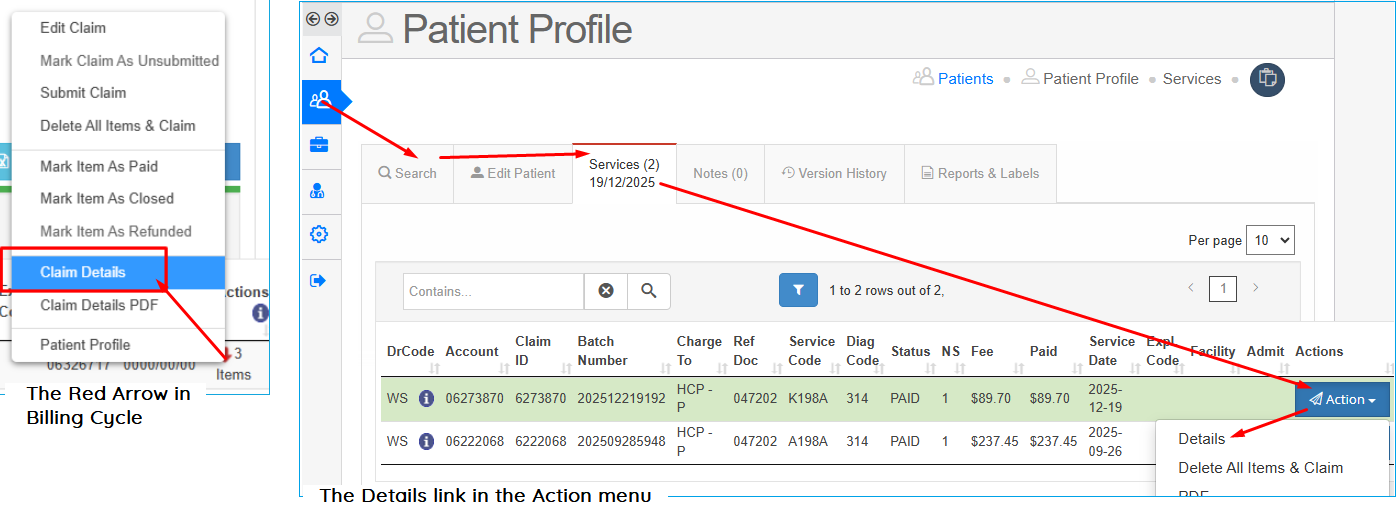Select the highlighted Claim Details entry
1398x515 pixels.
tap(118, 272)
